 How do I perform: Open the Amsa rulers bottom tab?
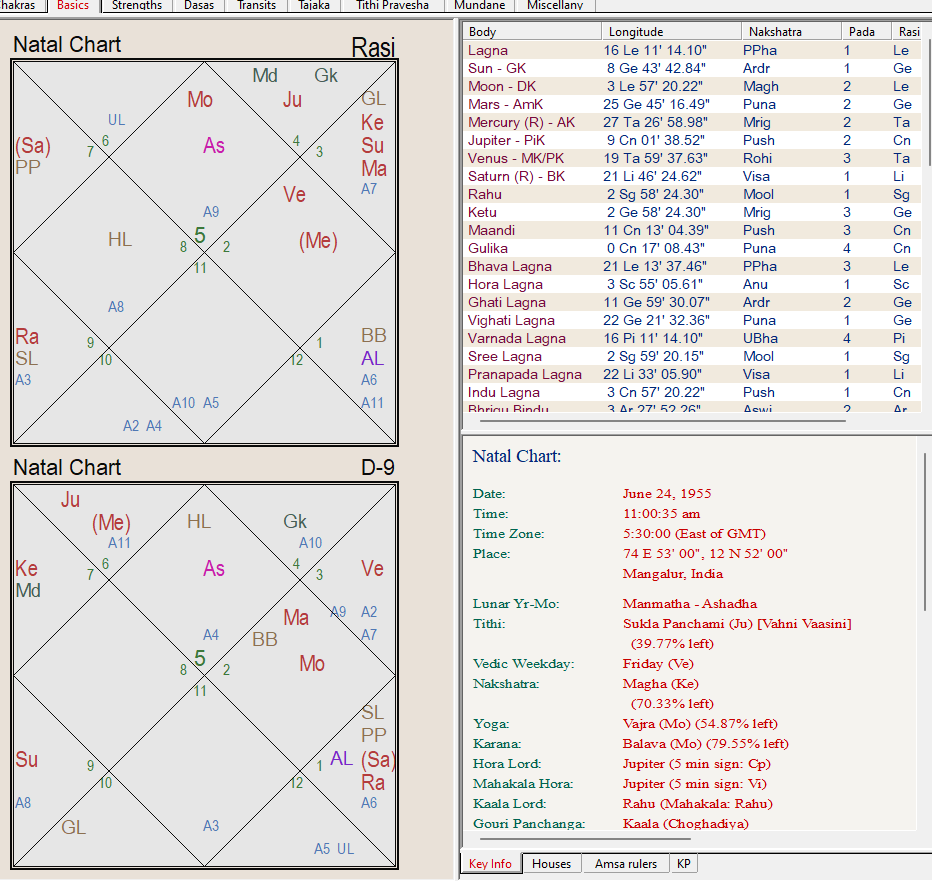[625, 864]
